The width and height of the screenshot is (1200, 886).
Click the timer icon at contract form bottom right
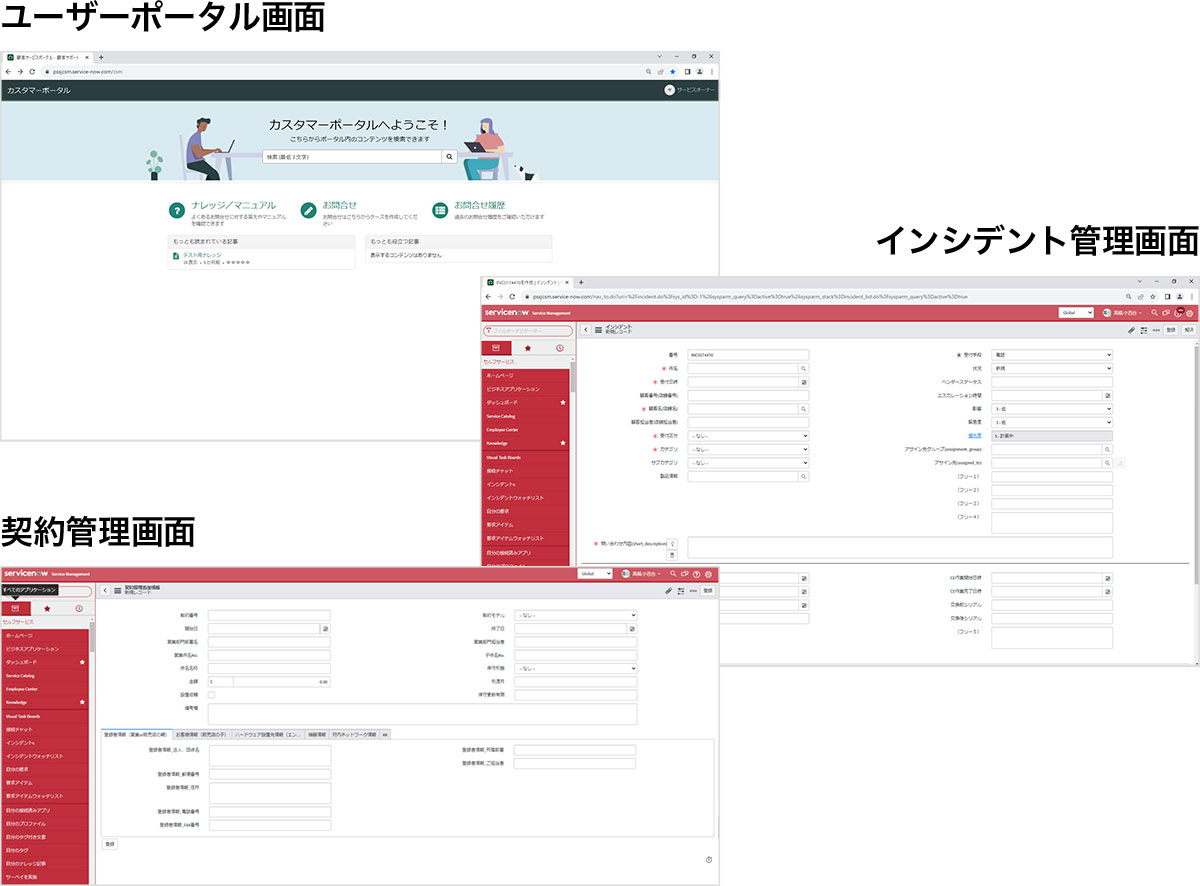(x=708, y=859)
